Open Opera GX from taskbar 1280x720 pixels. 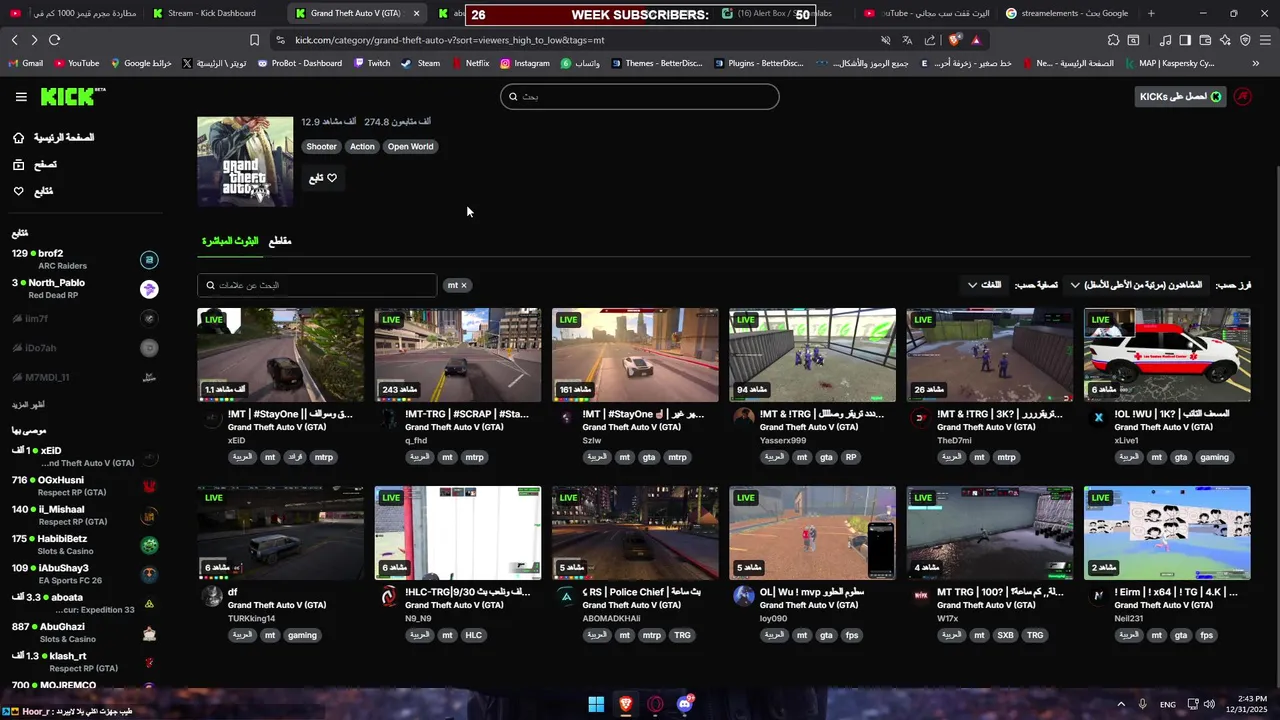point(656,704)
